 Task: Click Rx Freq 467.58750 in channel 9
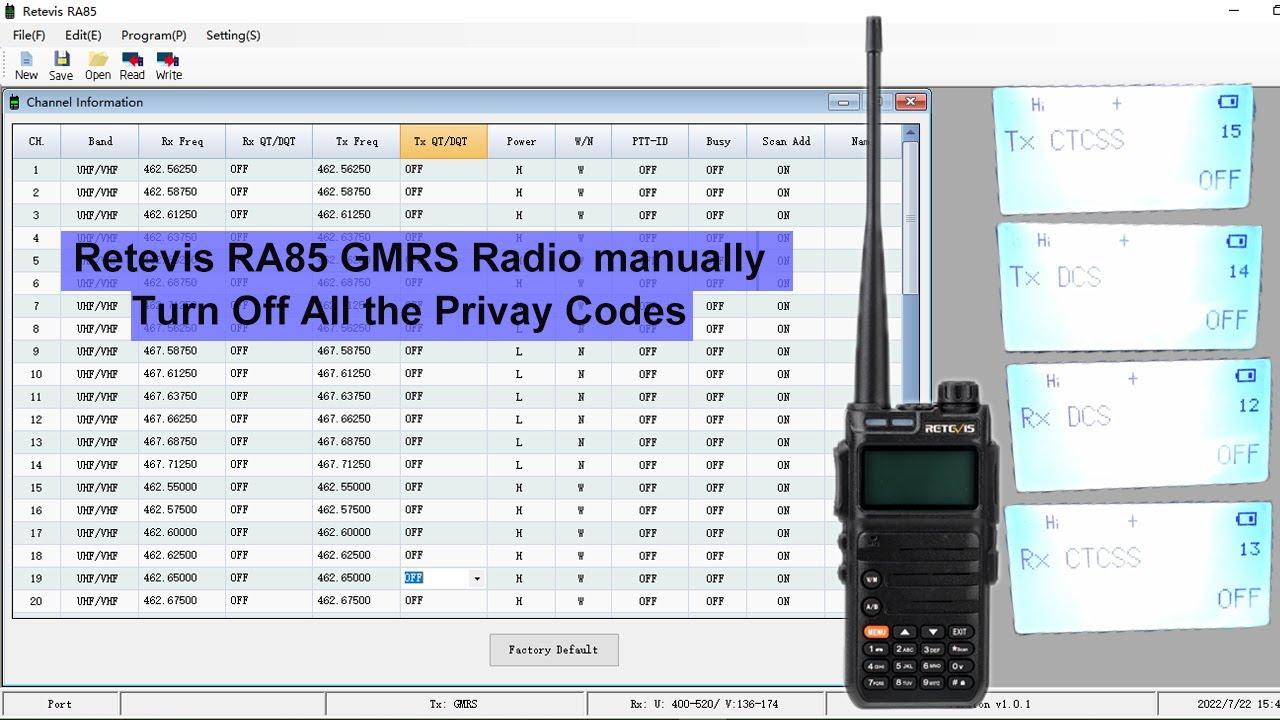pos(182,351)
